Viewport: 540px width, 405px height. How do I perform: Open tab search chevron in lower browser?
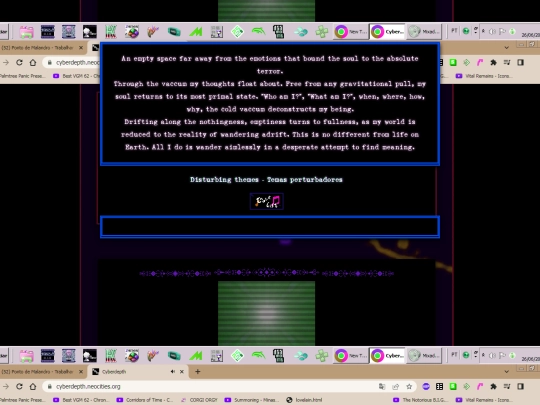506,372
